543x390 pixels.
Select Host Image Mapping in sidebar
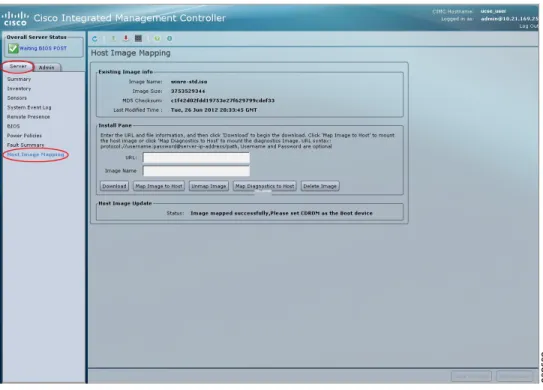(36, 154)
